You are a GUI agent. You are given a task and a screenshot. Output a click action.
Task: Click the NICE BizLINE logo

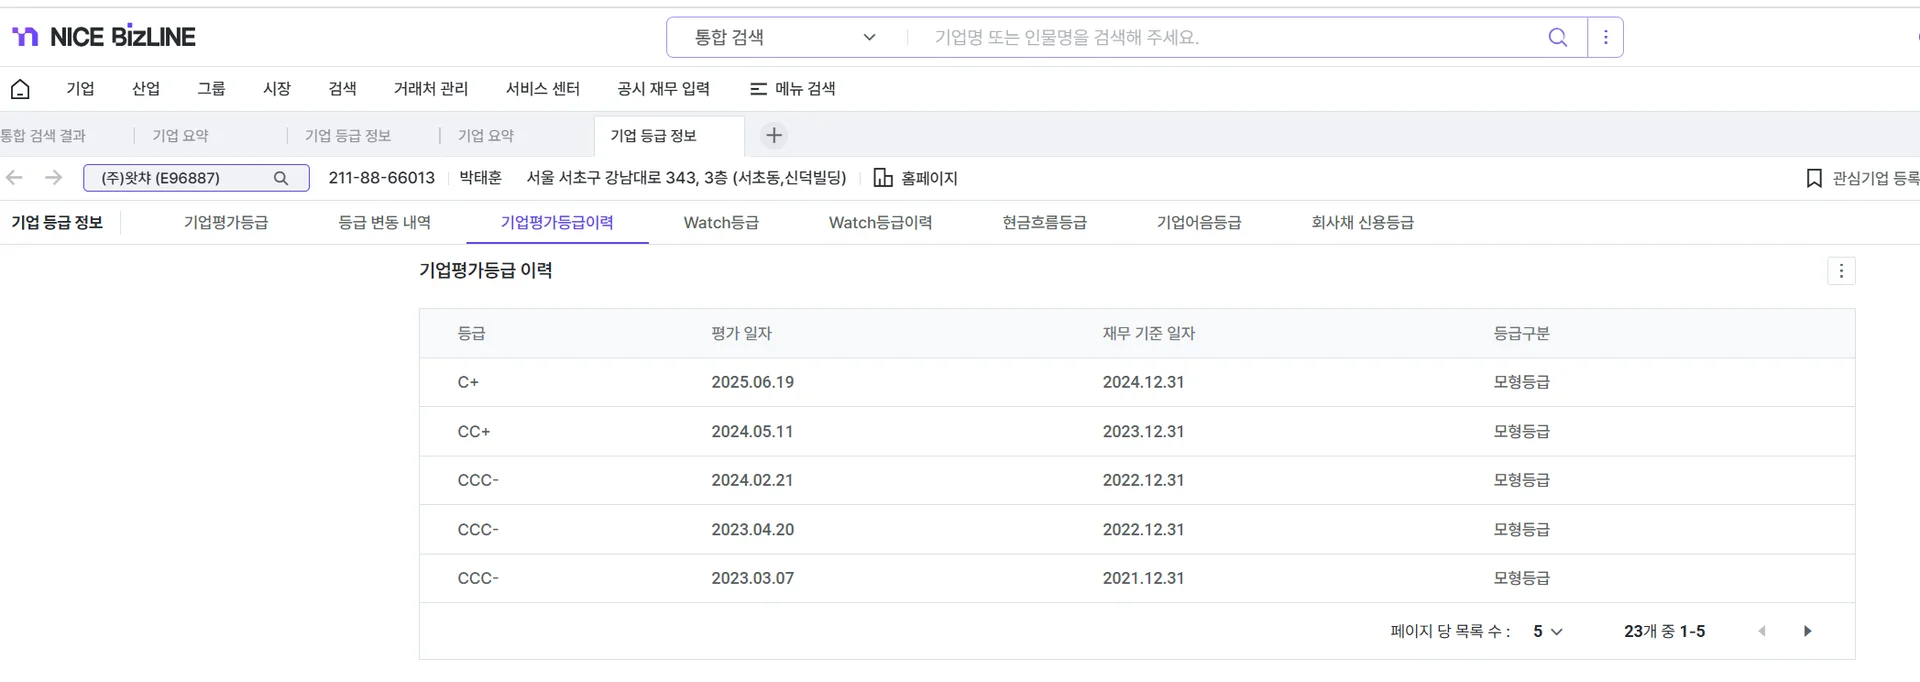(x=104, y=37)
